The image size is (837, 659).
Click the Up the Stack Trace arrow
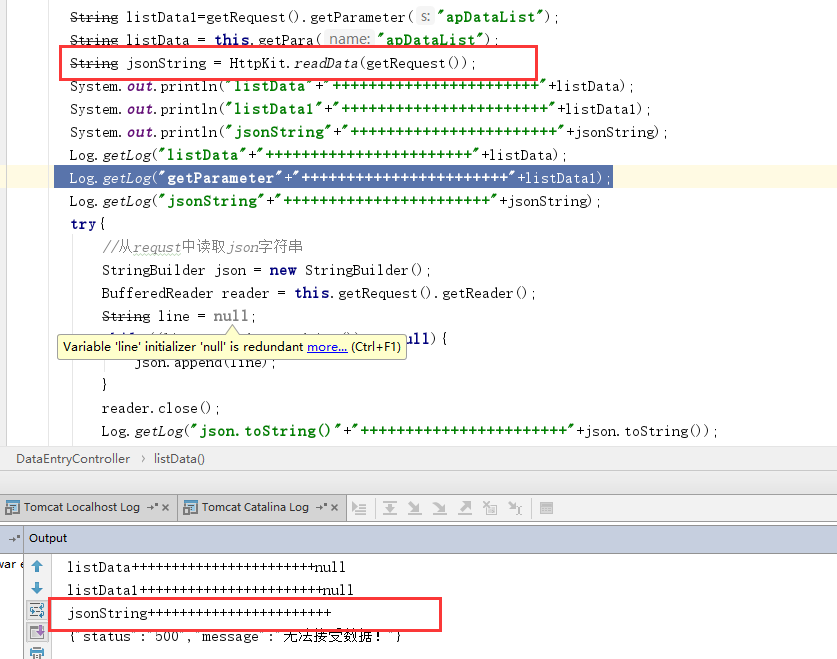[37, 566]
